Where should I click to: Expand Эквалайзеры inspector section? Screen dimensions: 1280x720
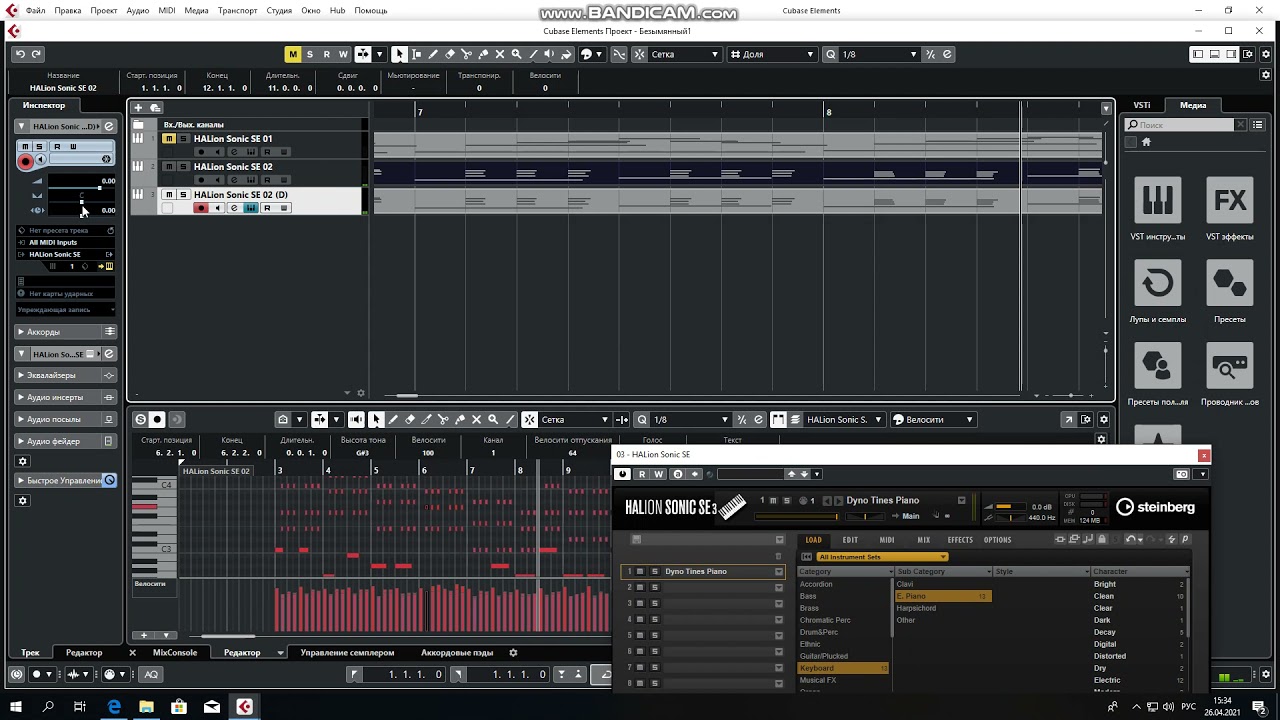pyautogui.click(x=67, y=375)
